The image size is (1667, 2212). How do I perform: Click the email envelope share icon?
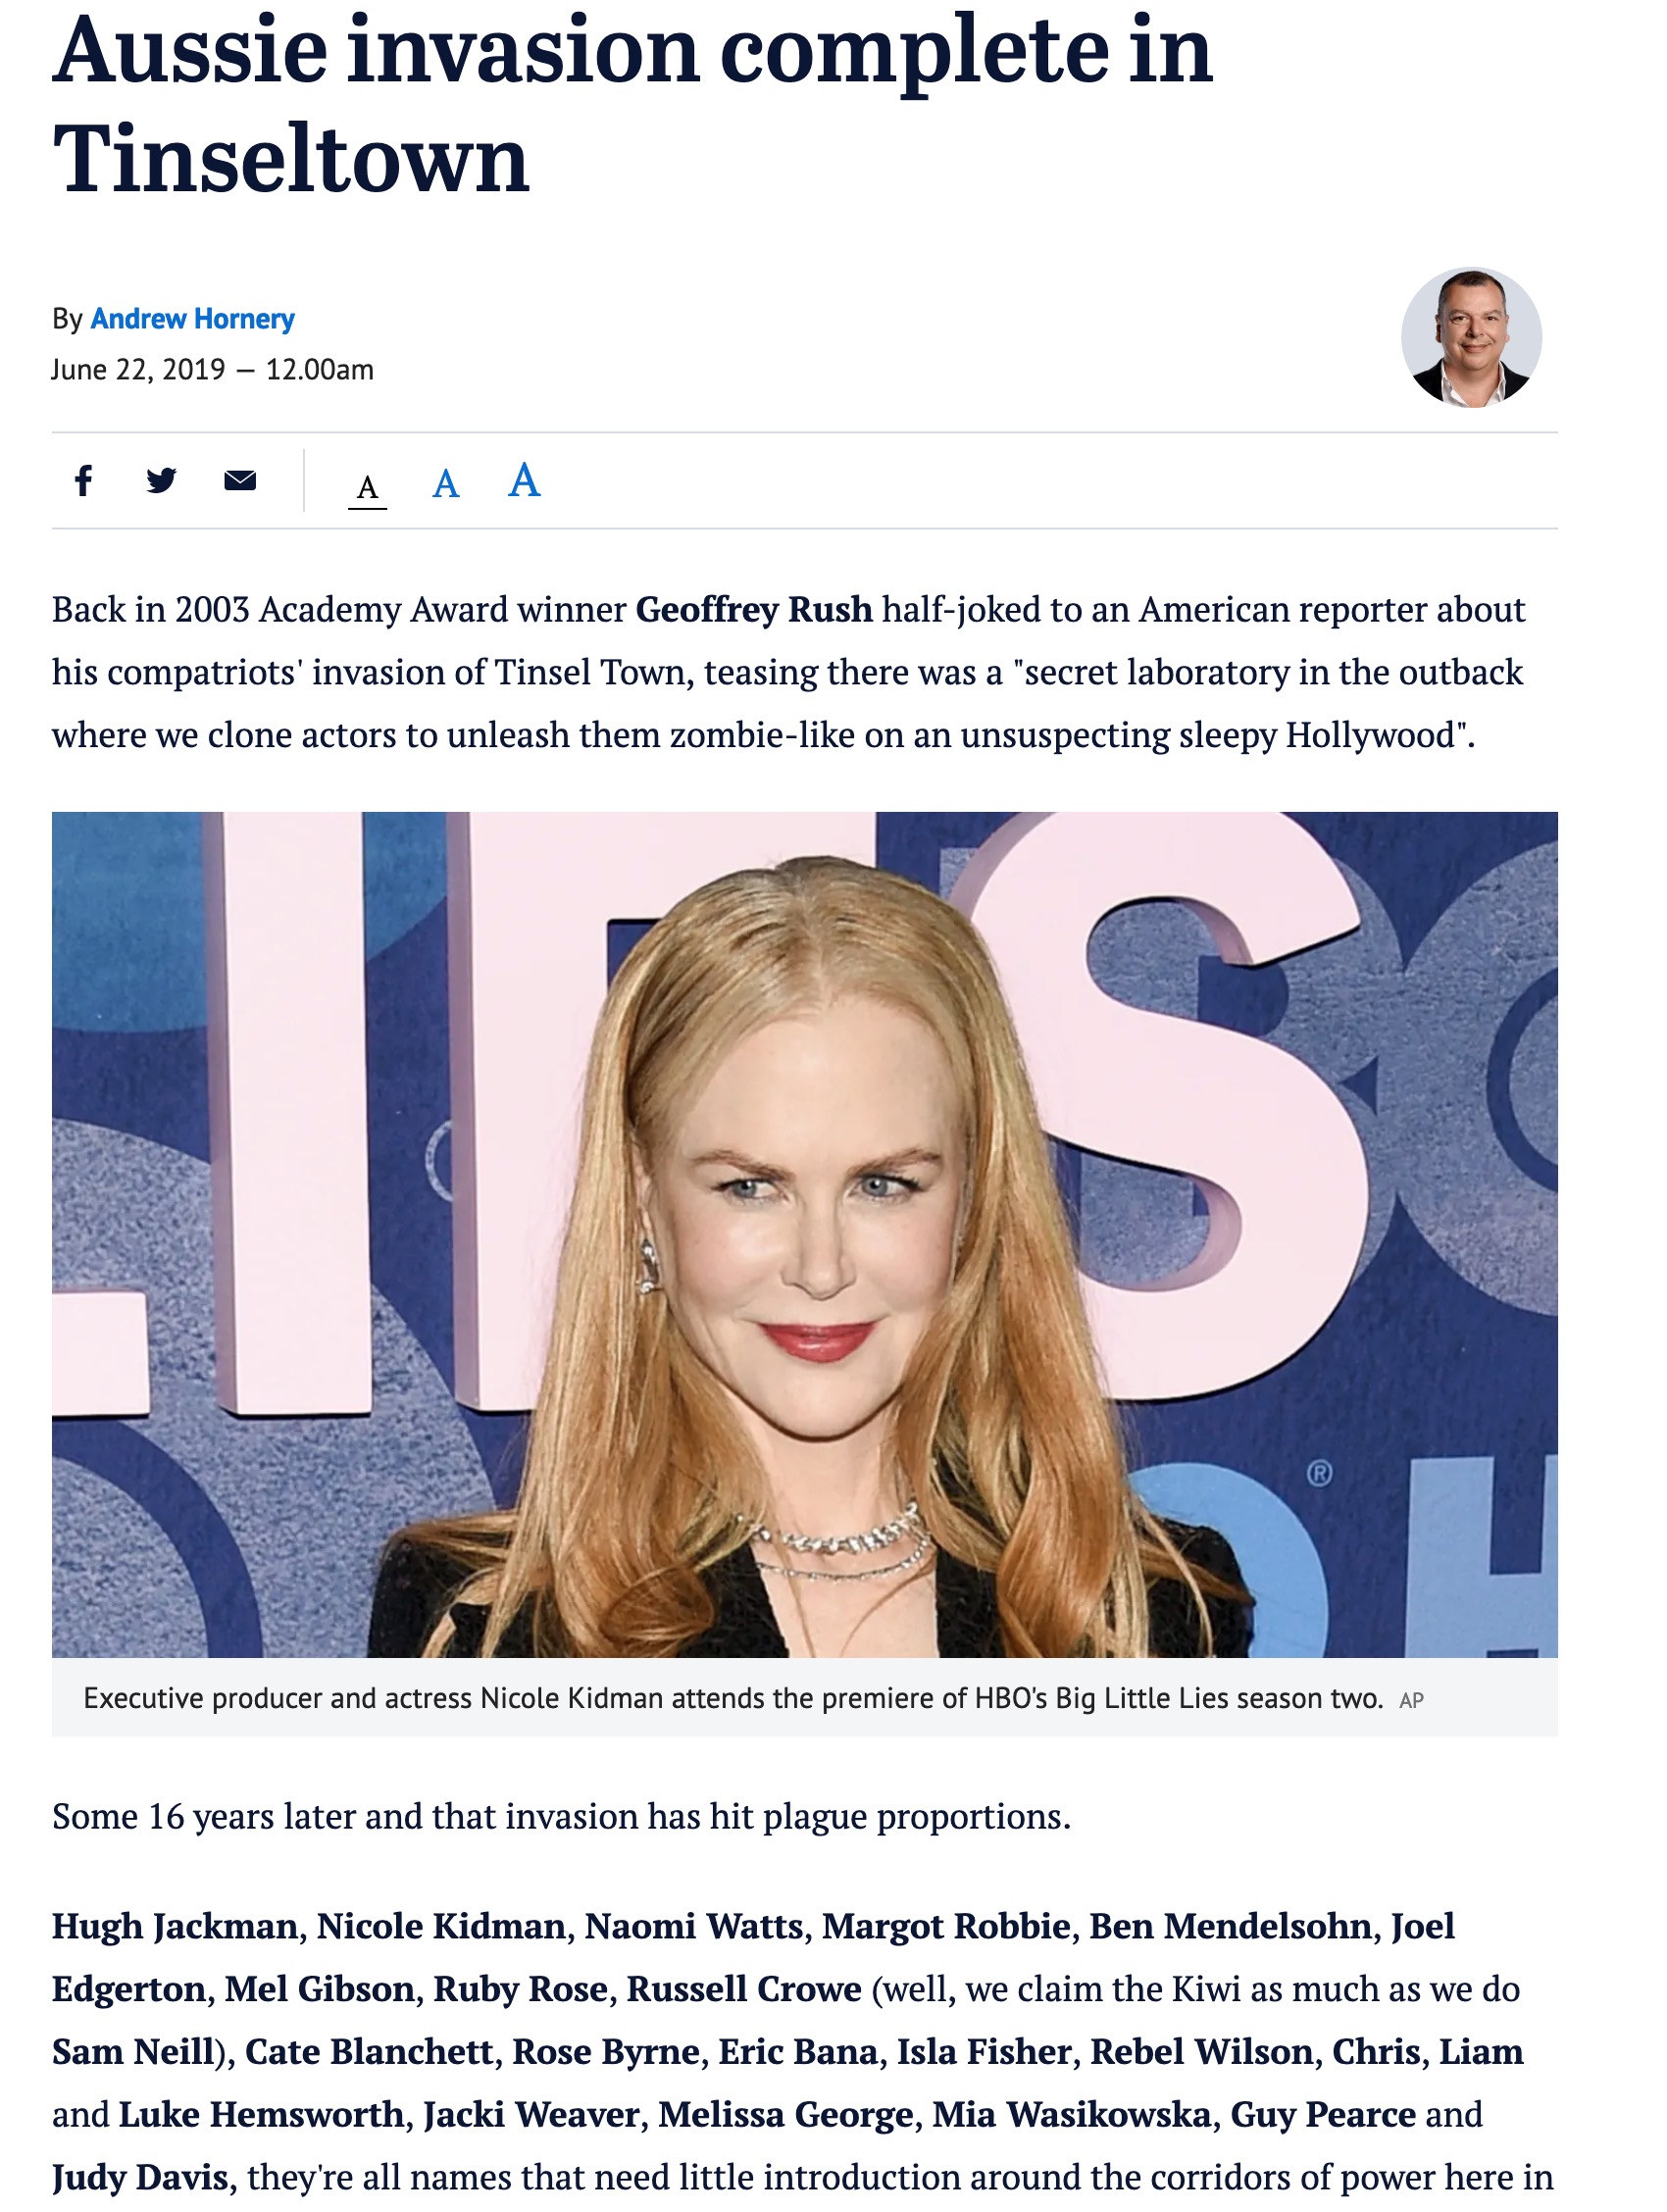[x=240, y=481]
